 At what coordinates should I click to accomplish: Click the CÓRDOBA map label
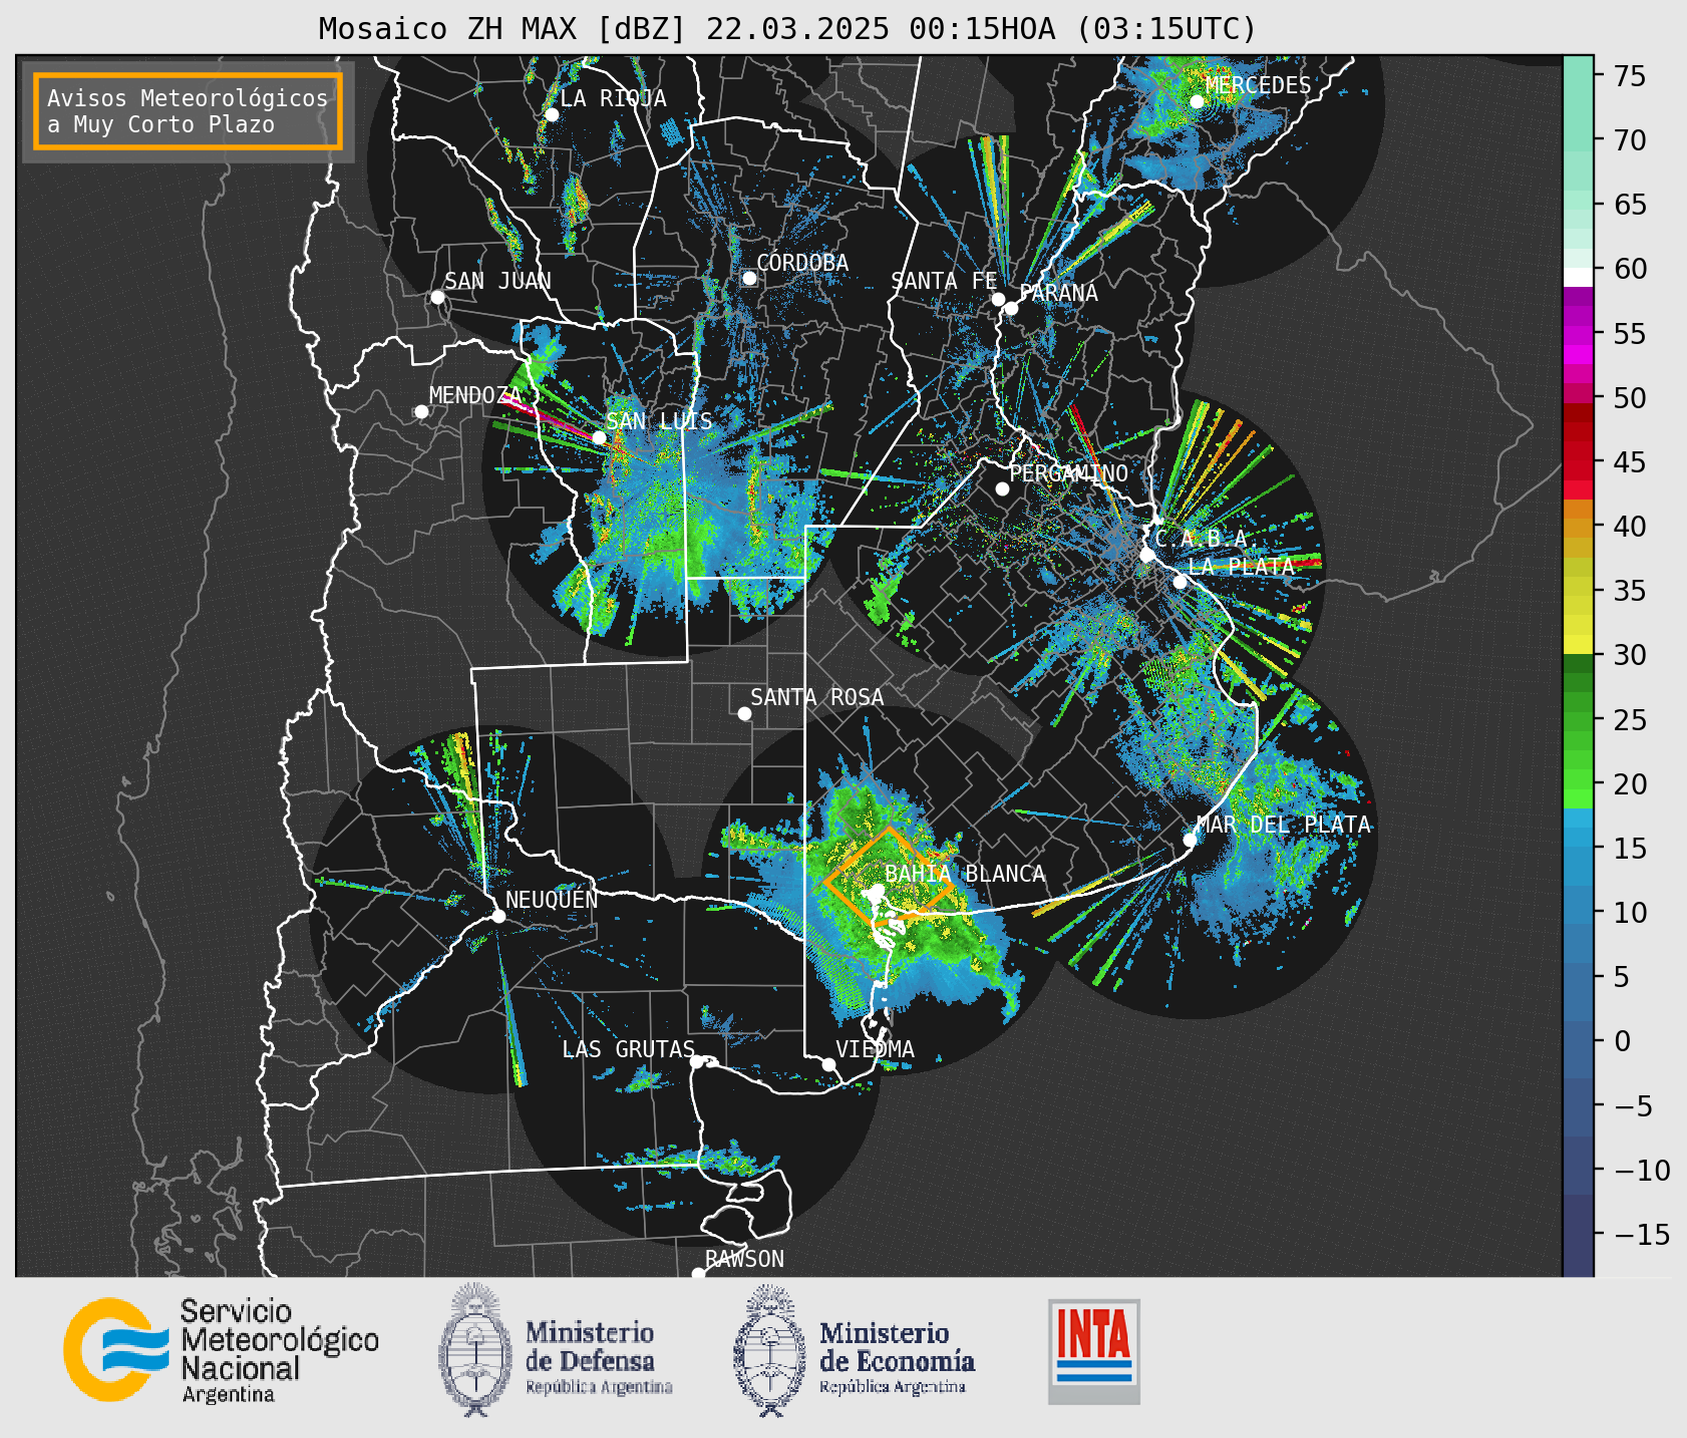(802, 262)
